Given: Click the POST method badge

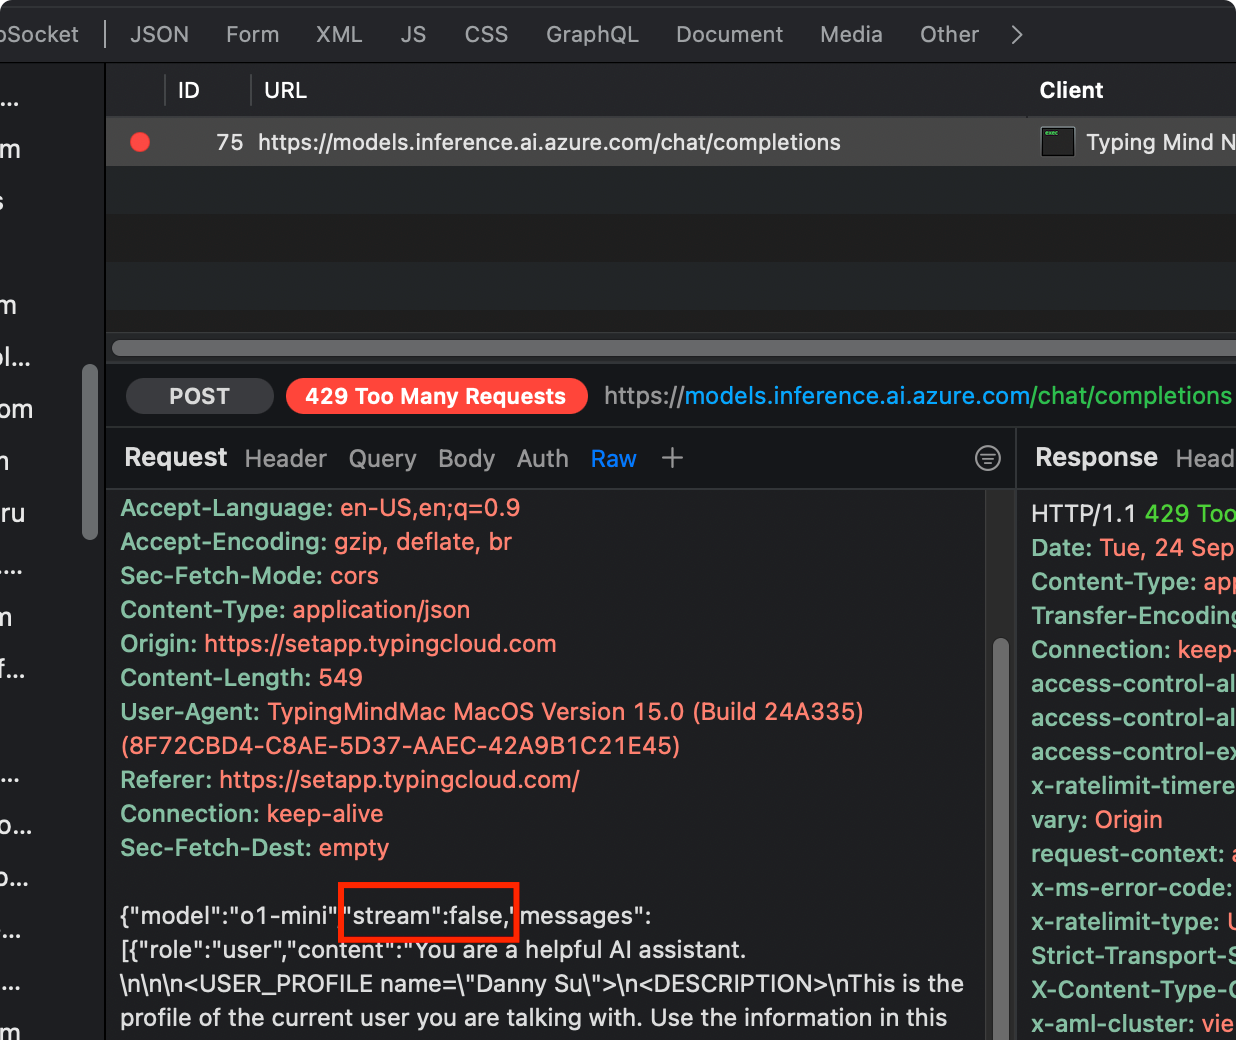Looking at the screenshot, I should pos(199,396).
